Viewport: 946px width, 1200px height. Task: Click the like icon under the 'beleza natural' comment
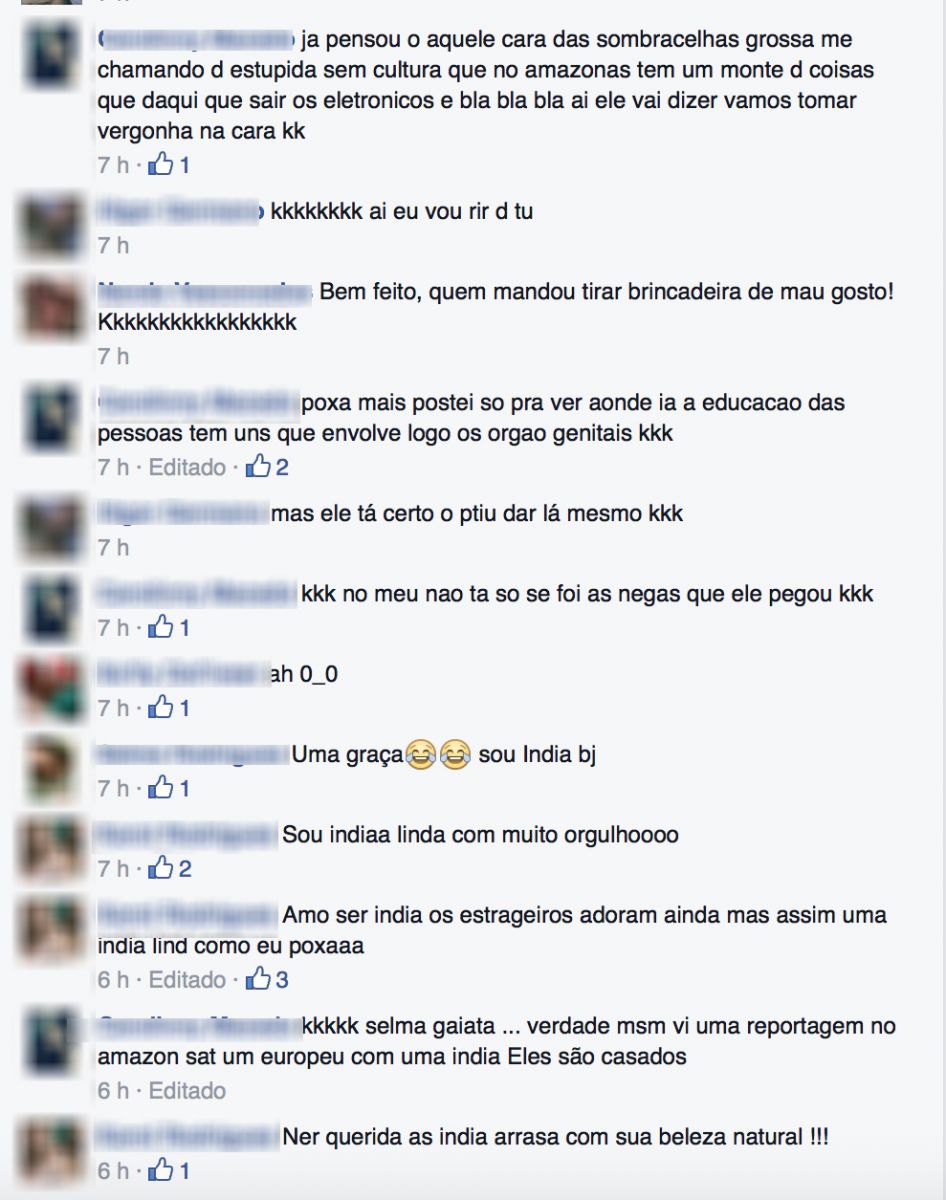coord(160,1170)
